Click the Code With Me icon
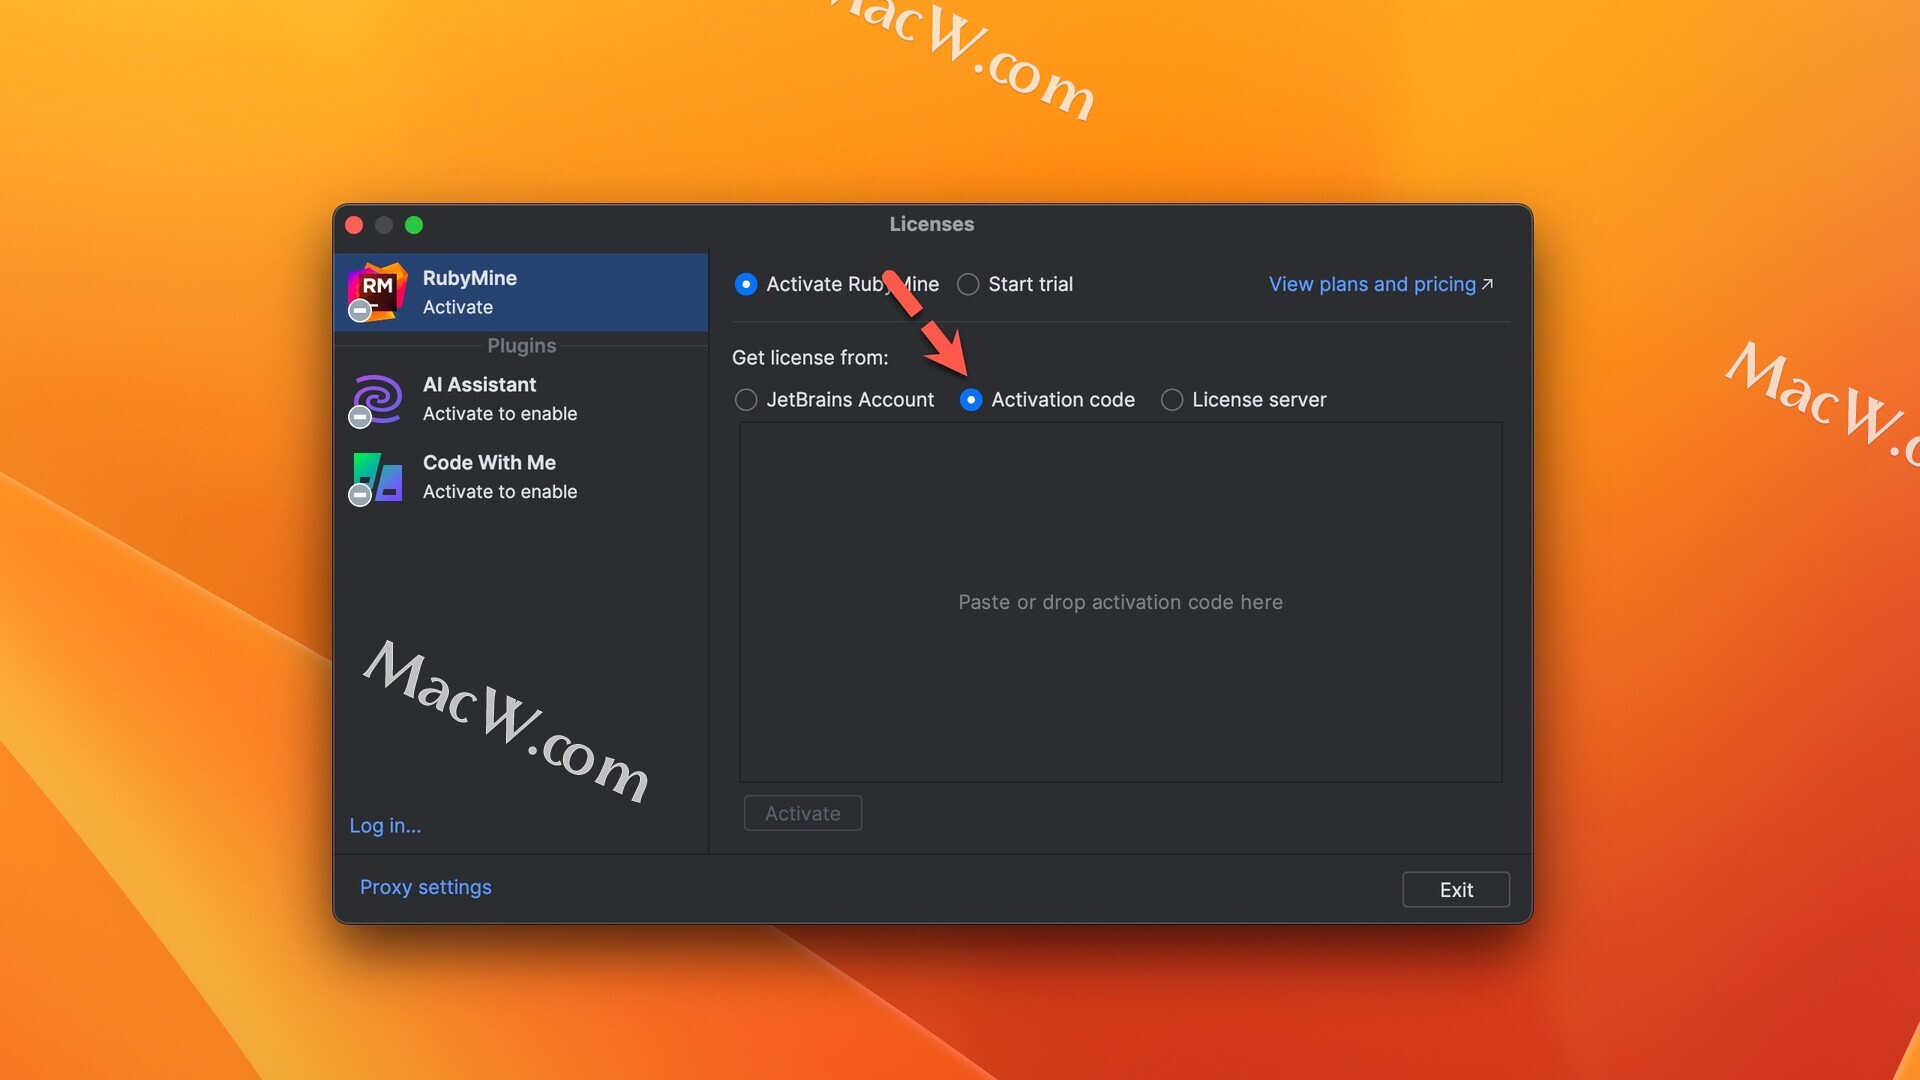The width and height of the screenshot is (1920, 1080). click(377, 478)
